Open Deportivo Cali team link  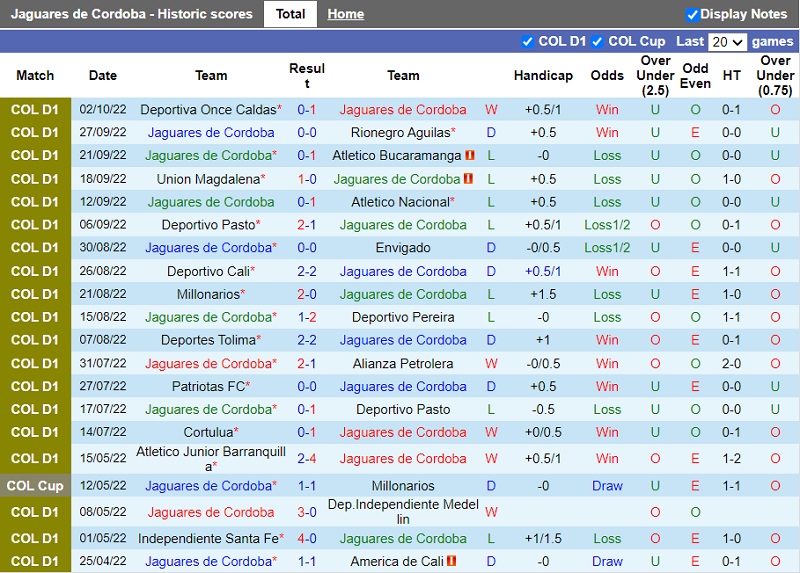(x=211, y=271)
